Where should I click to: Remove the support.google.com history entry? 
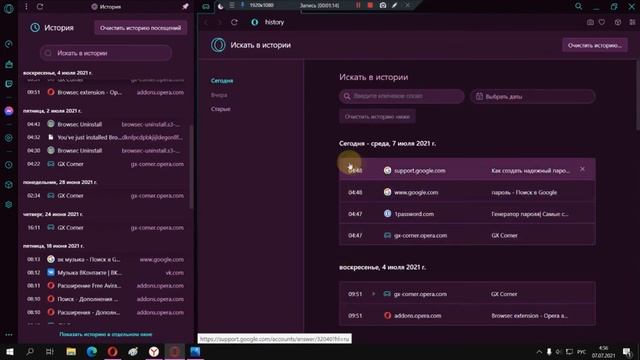[582, 169]
